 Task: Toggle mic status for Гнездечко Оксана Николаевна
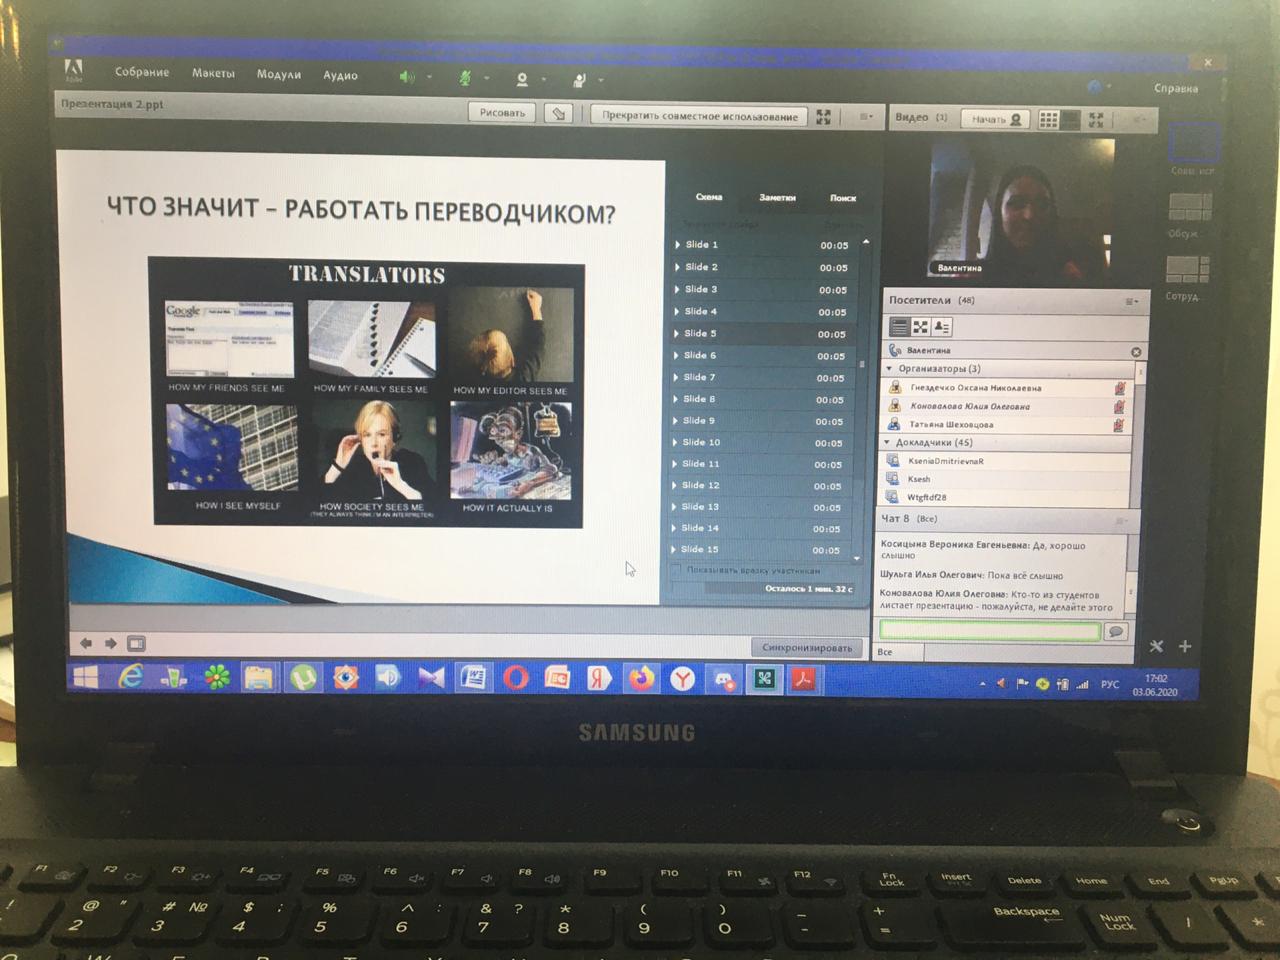pyautogui.click(x=1120, y=388)
